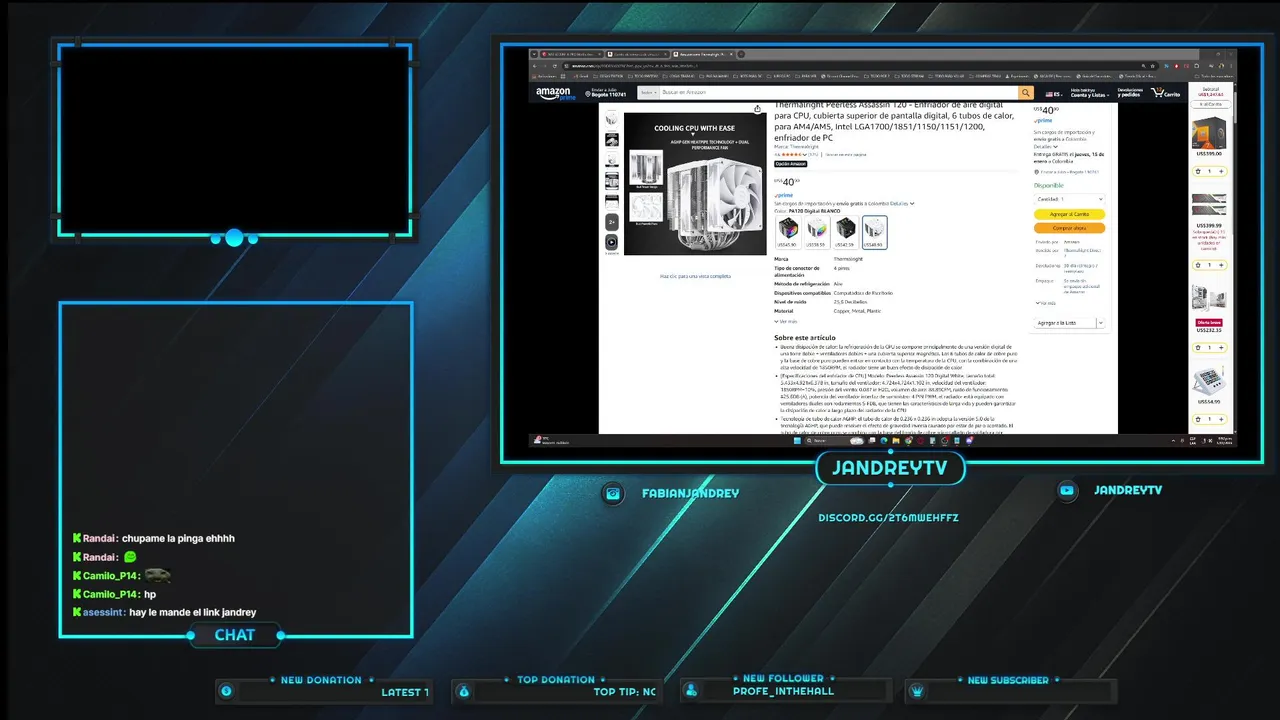Expand Ver más in the buy box
Screen dimensions: 1280x720
[x=1046, y=303]
